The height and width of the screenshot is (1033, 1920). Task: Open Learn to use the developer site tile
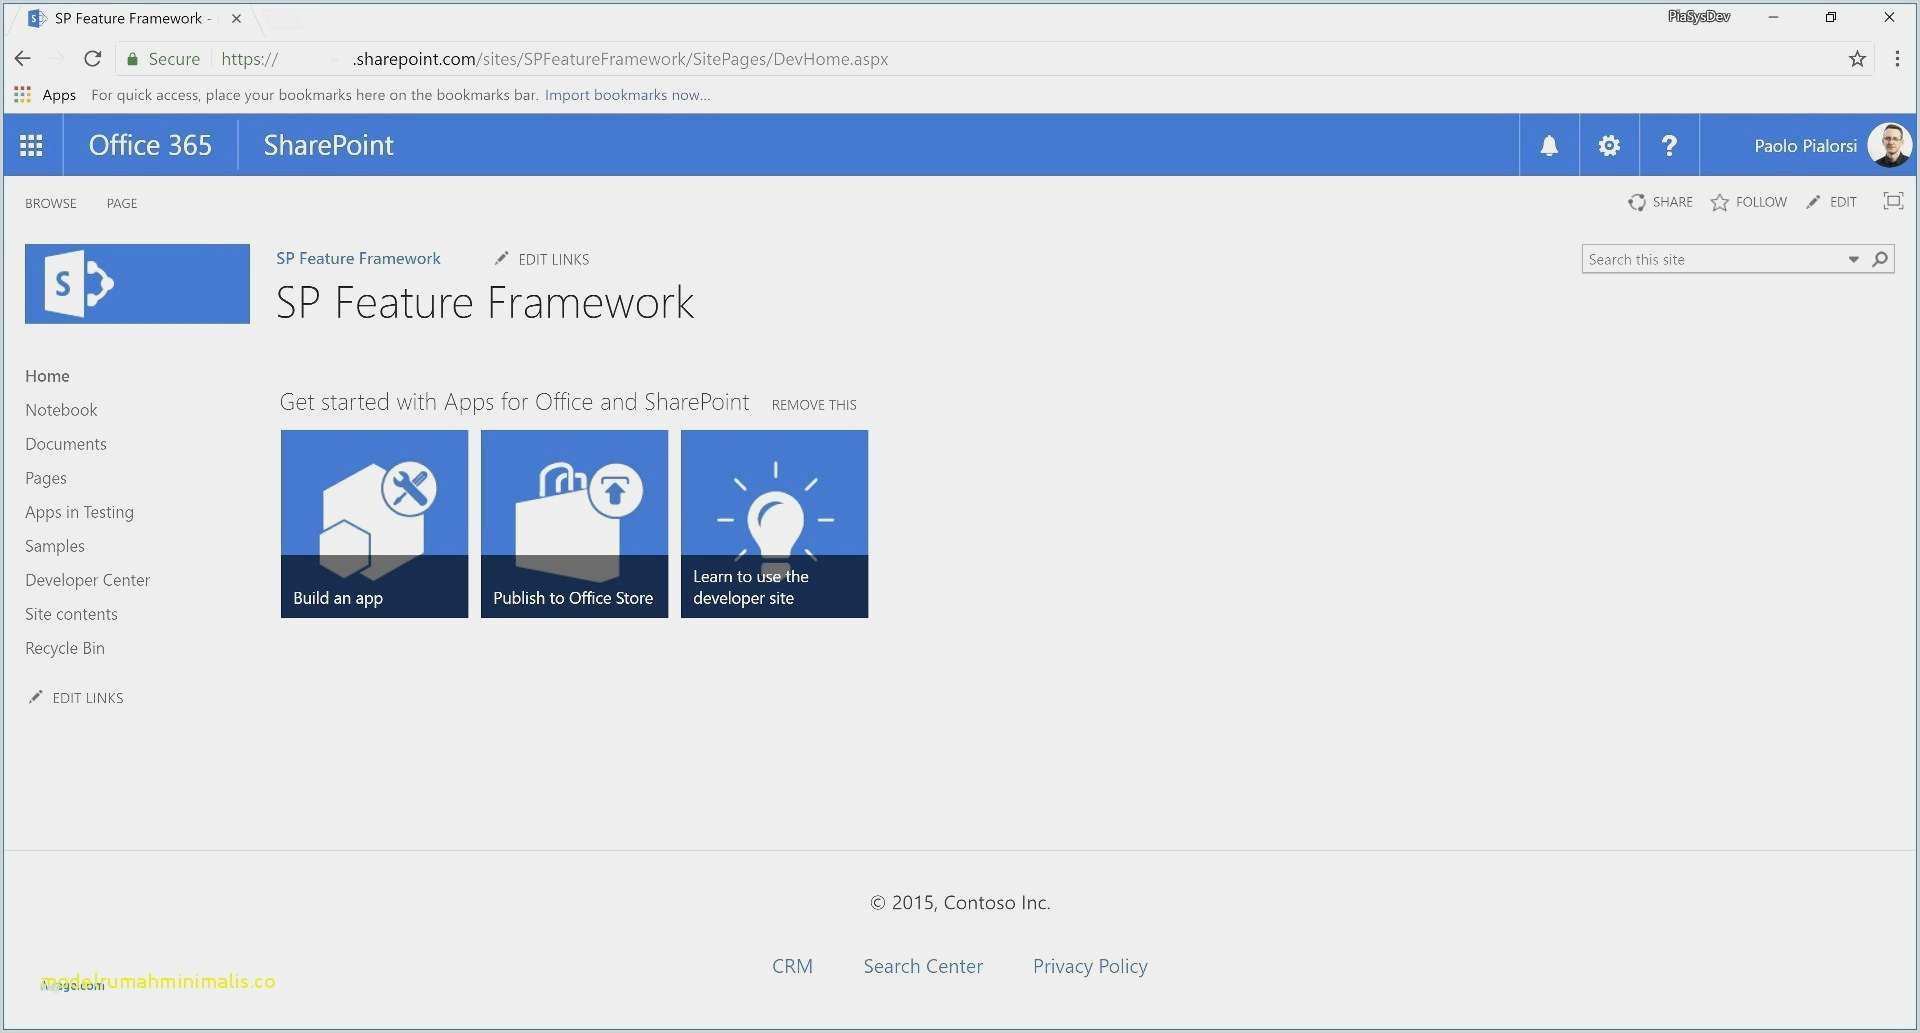coord(774,524)
